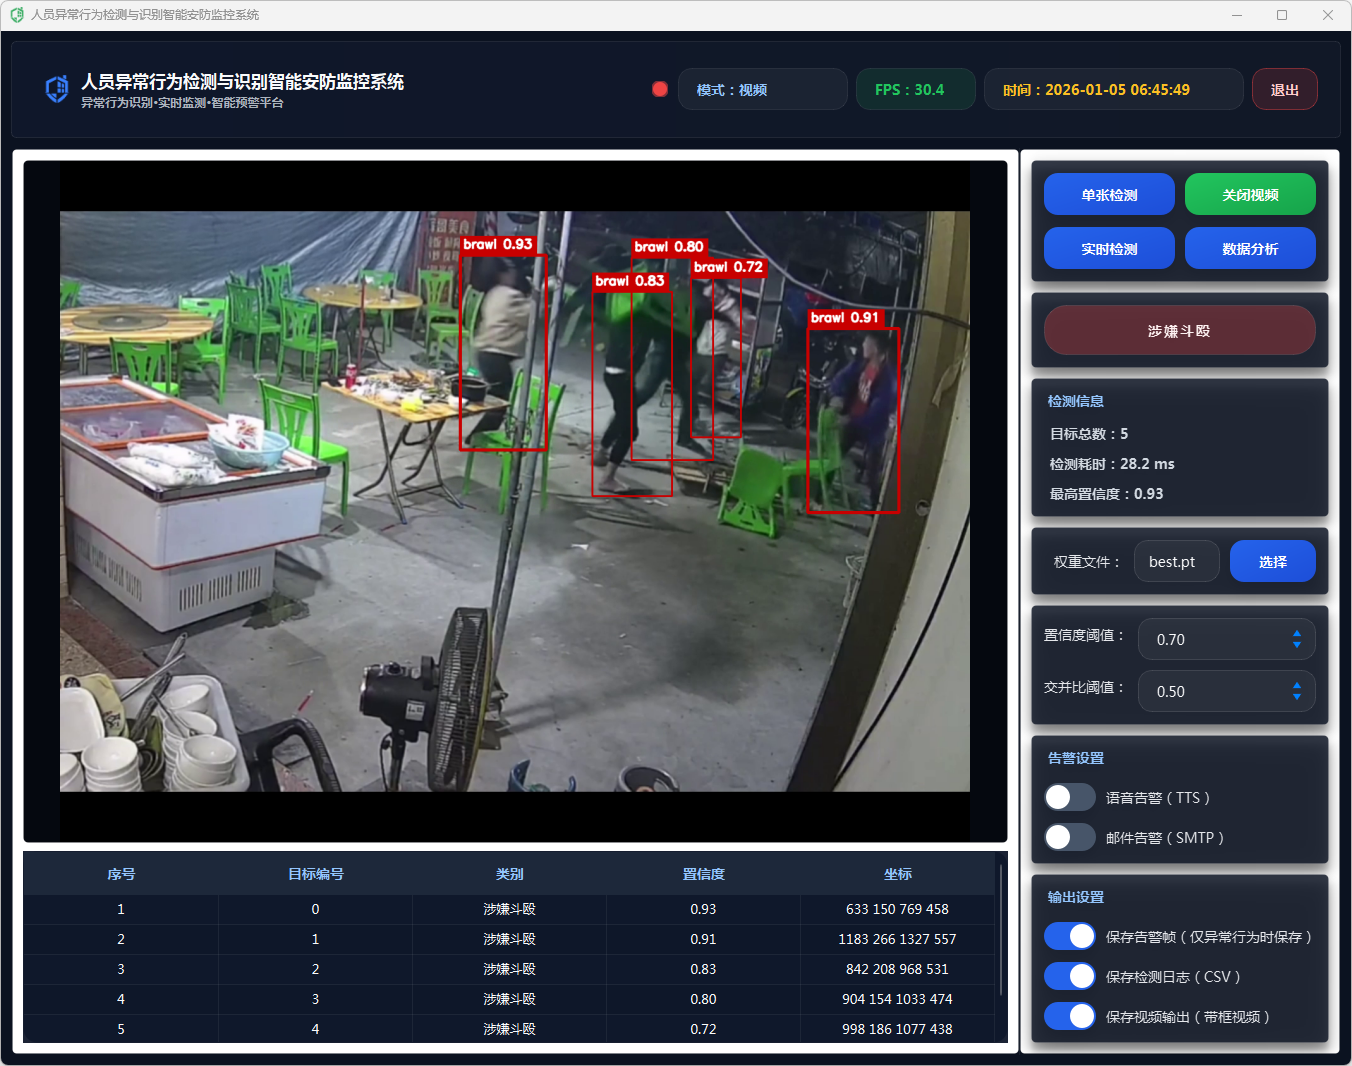Screen dimensions: 1352x1066
Task: Click the best.pt weights file field
Action: point(1176,562)
